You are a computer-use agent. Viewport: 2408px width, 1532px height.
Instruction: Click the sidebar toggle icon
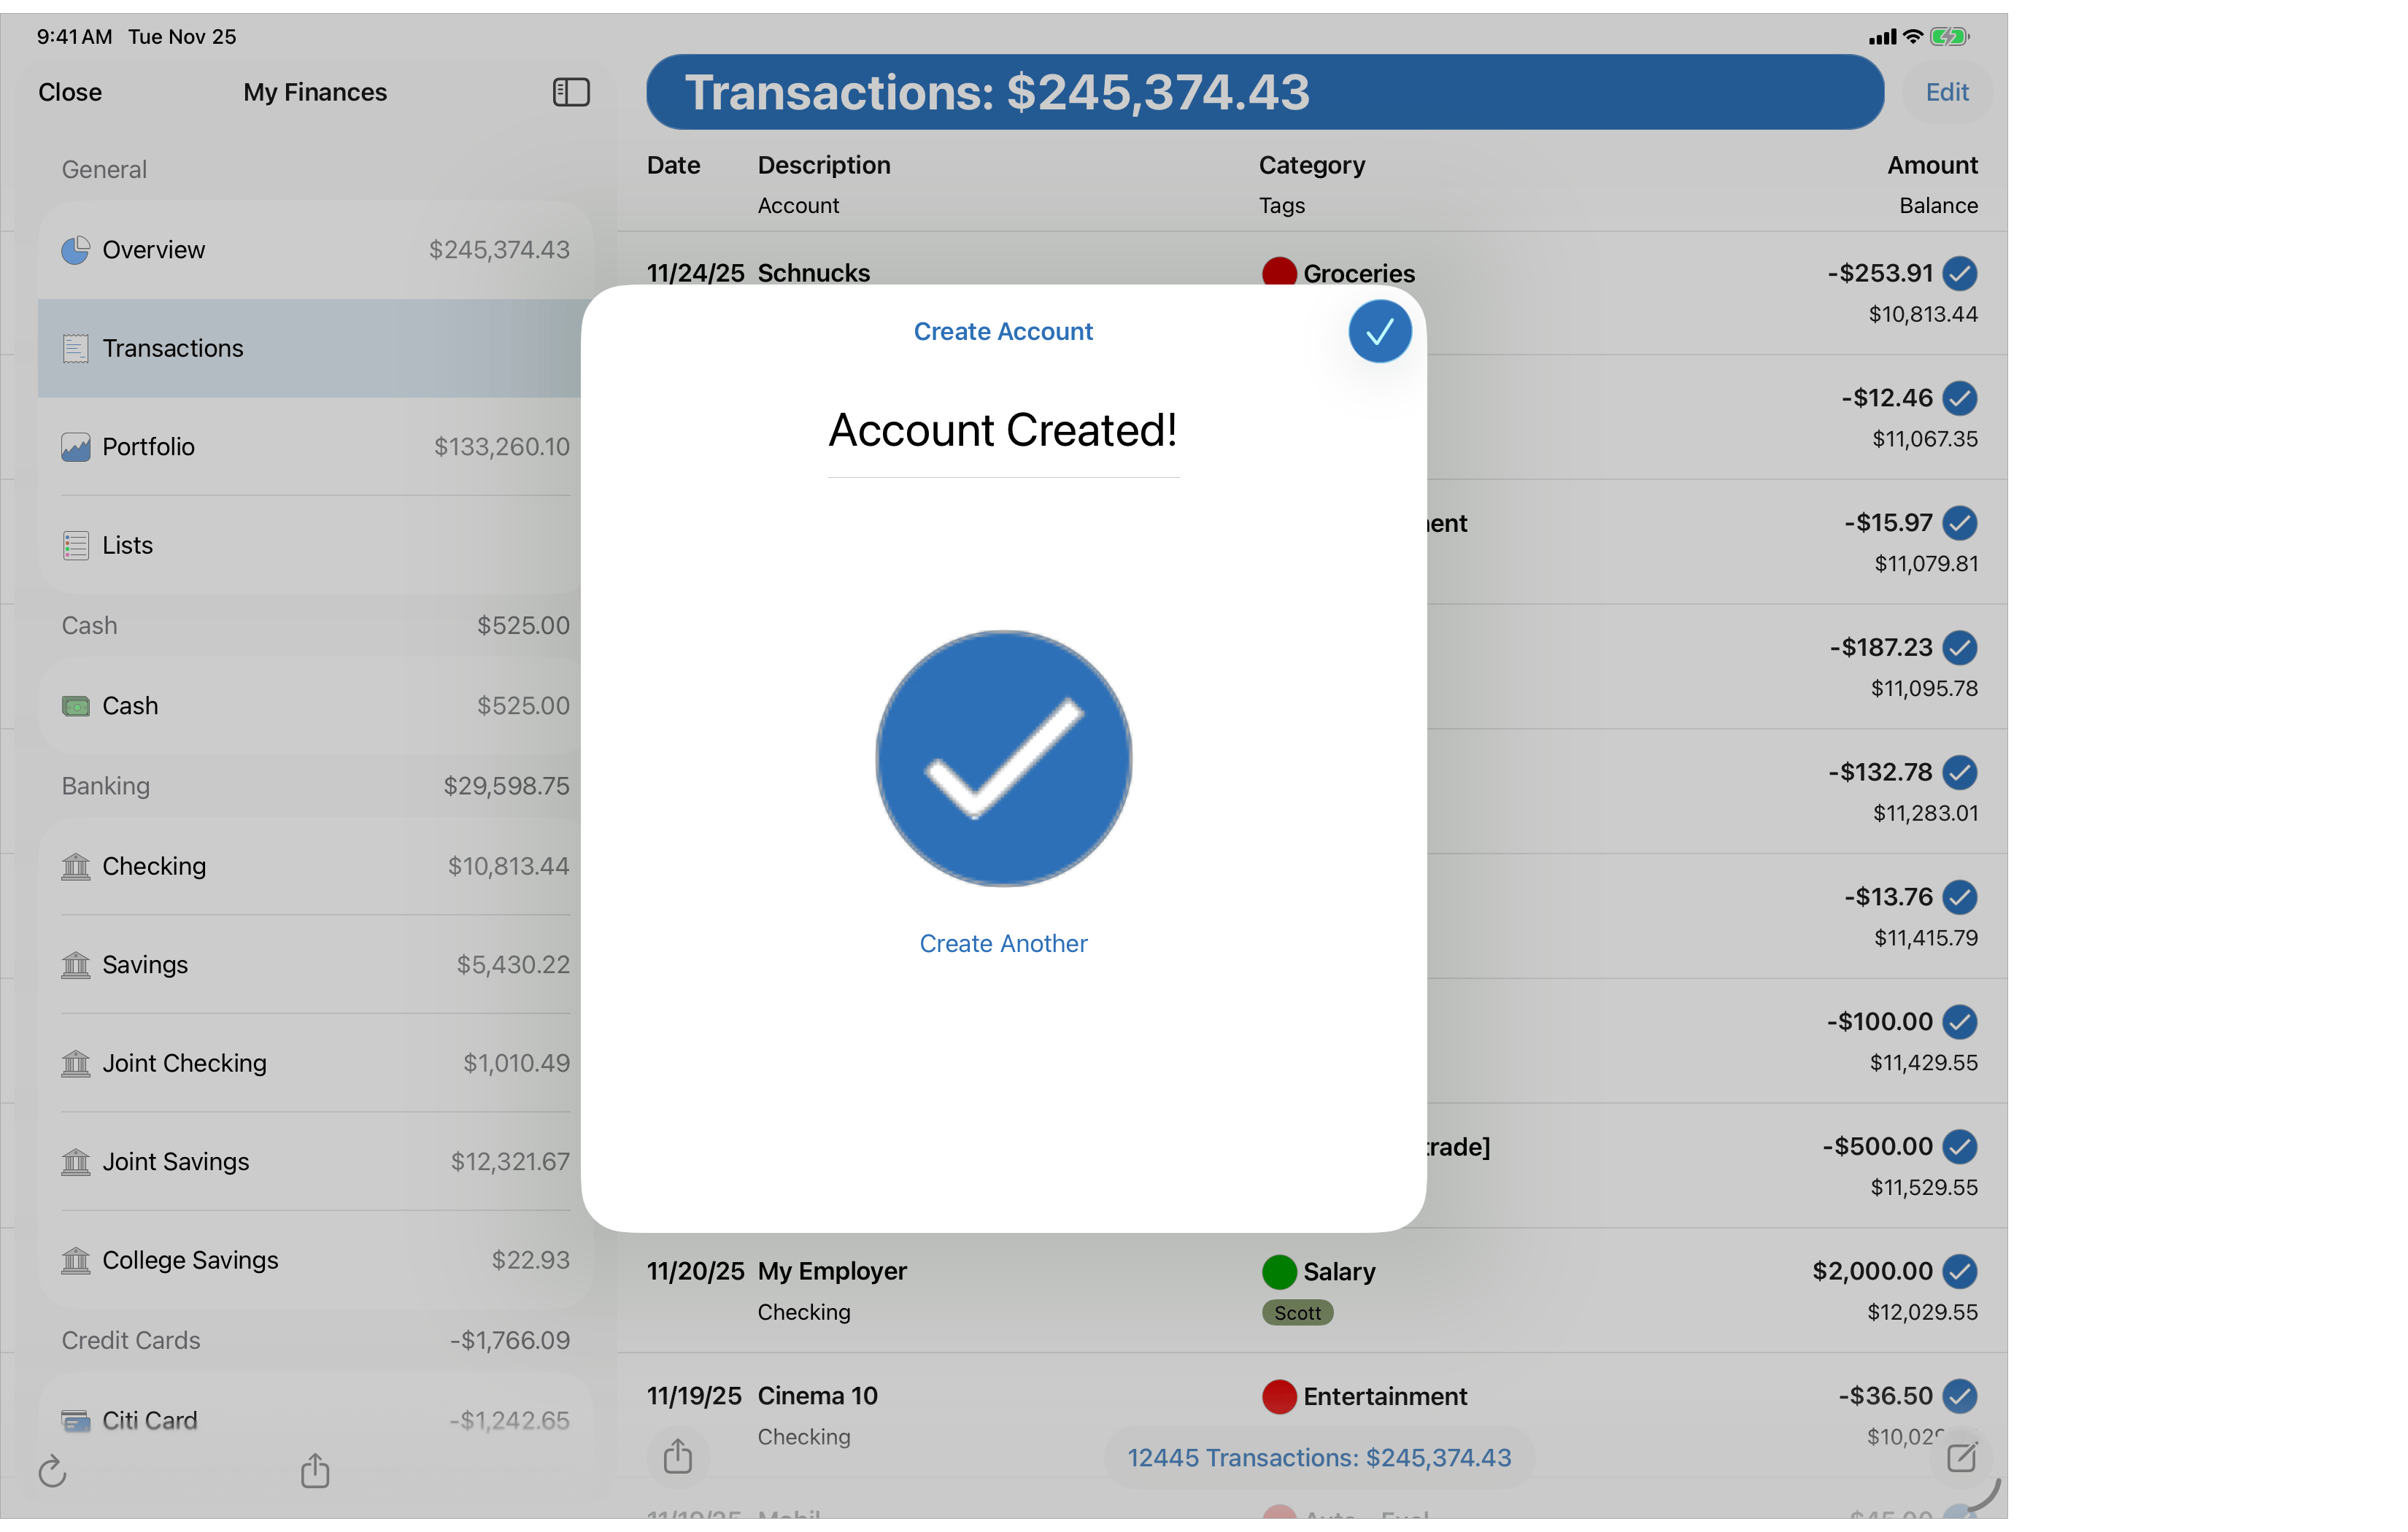(571, 92)
